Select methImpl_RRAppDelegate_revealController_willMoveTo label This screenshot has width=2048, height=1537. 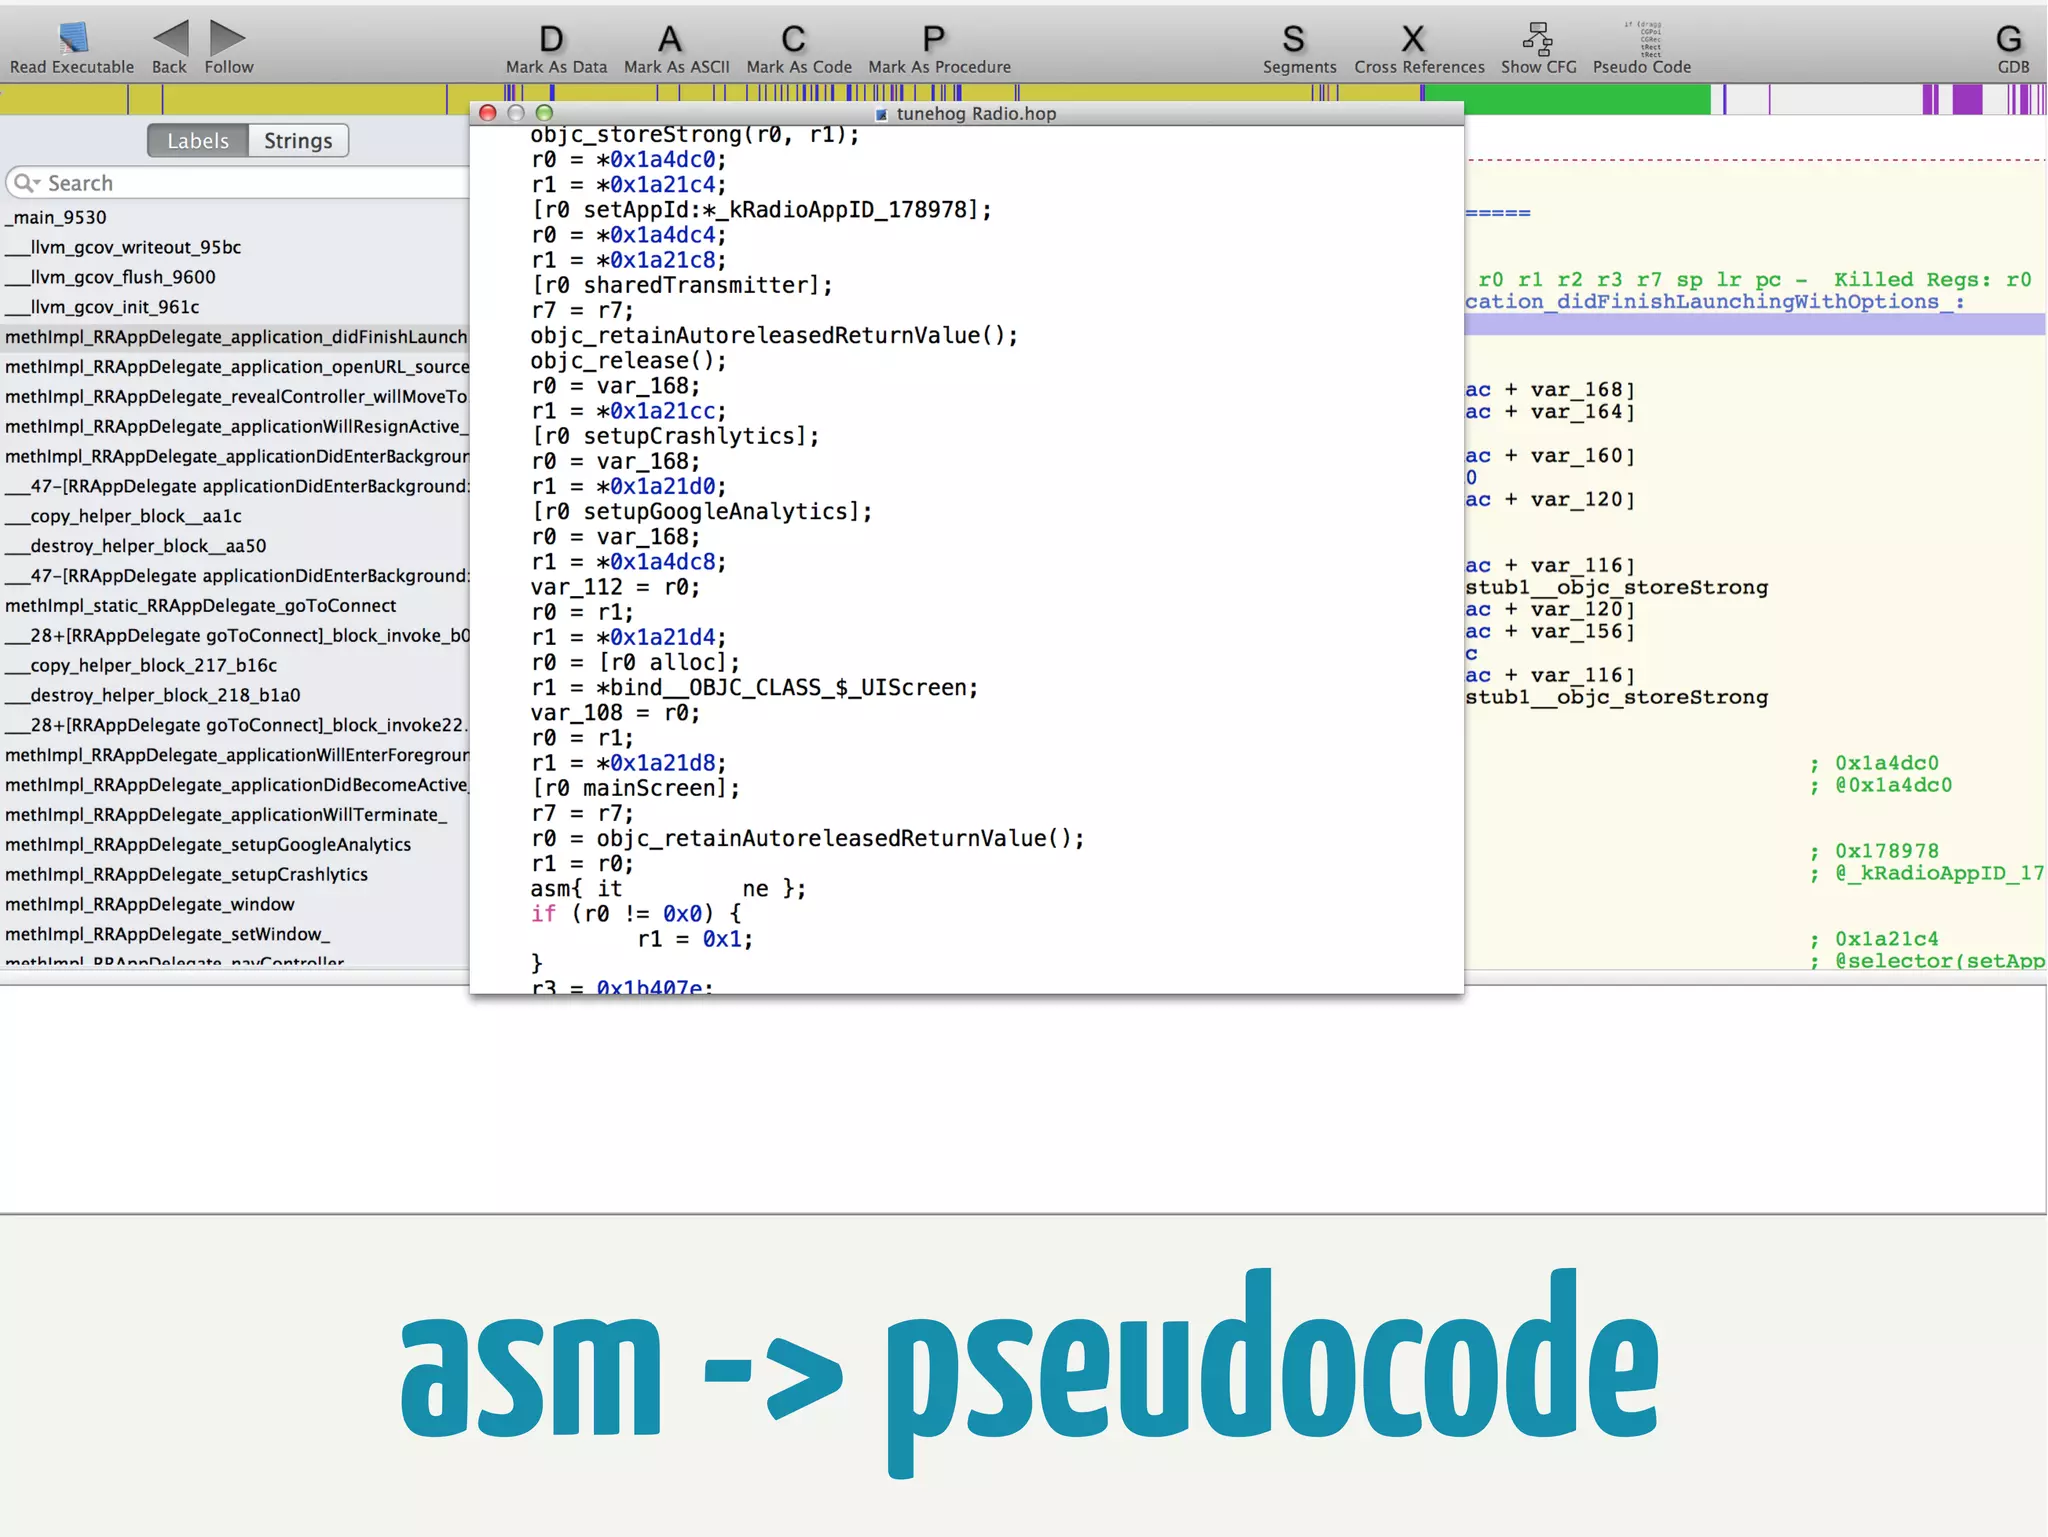235,397
